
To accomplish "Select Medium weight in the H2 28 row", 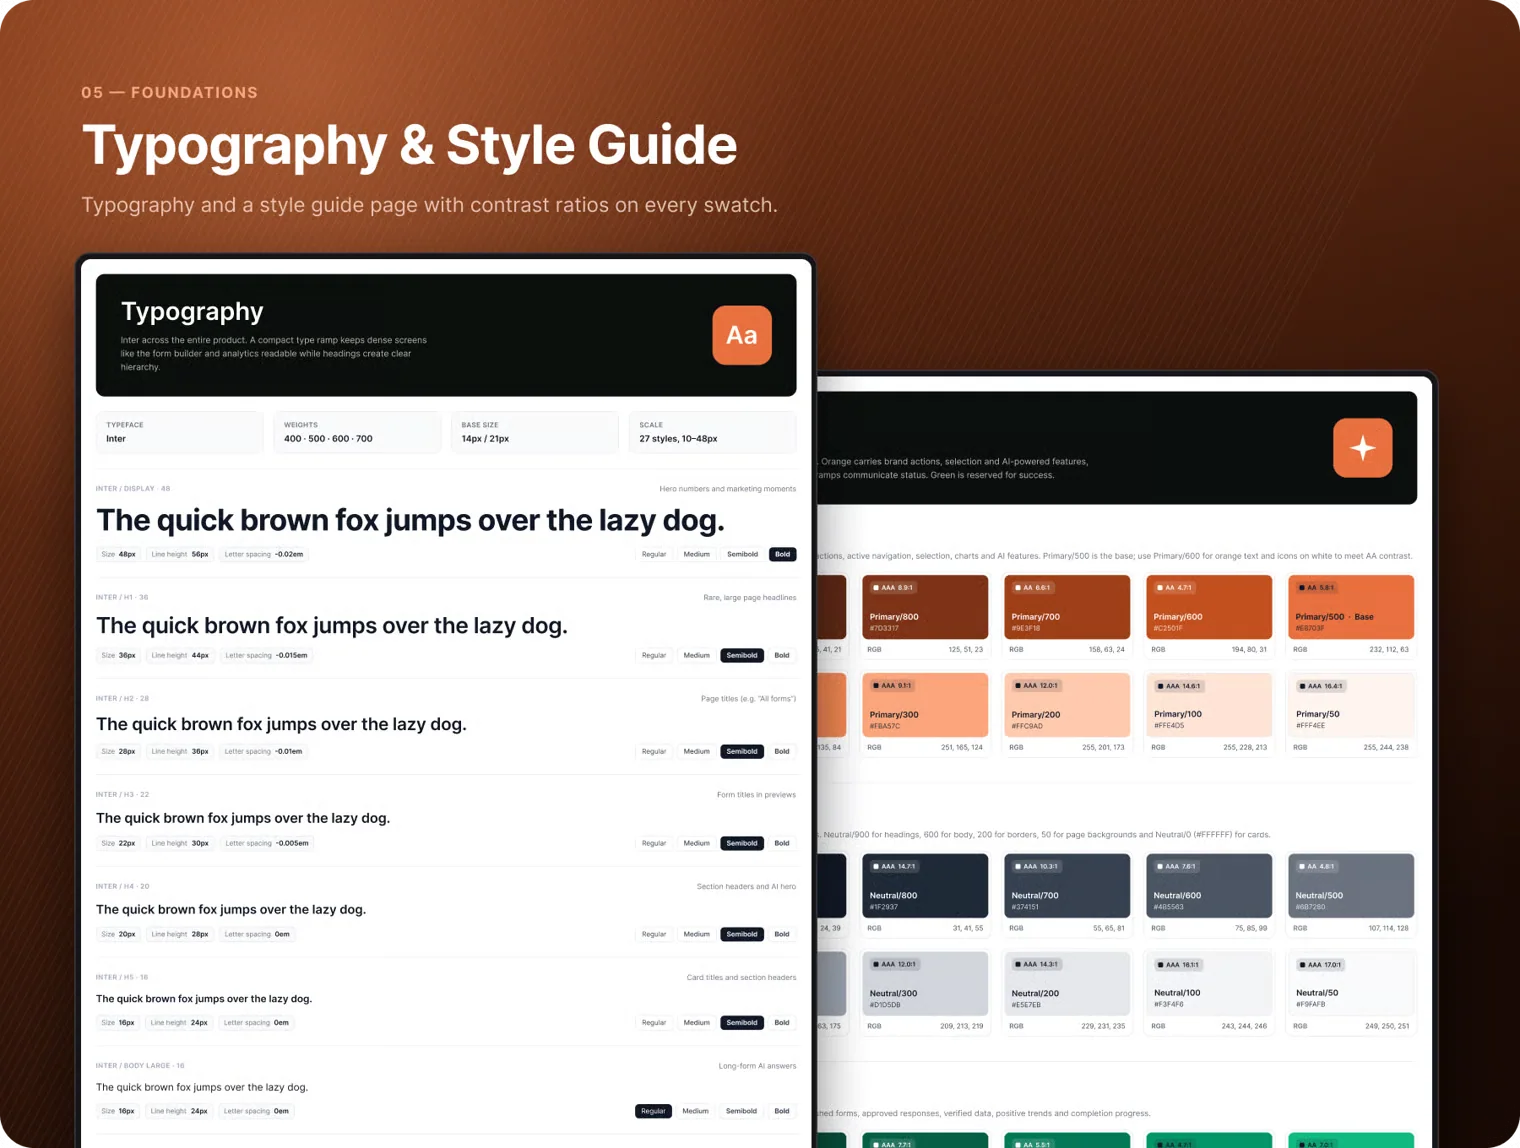I will coord(696,751).
